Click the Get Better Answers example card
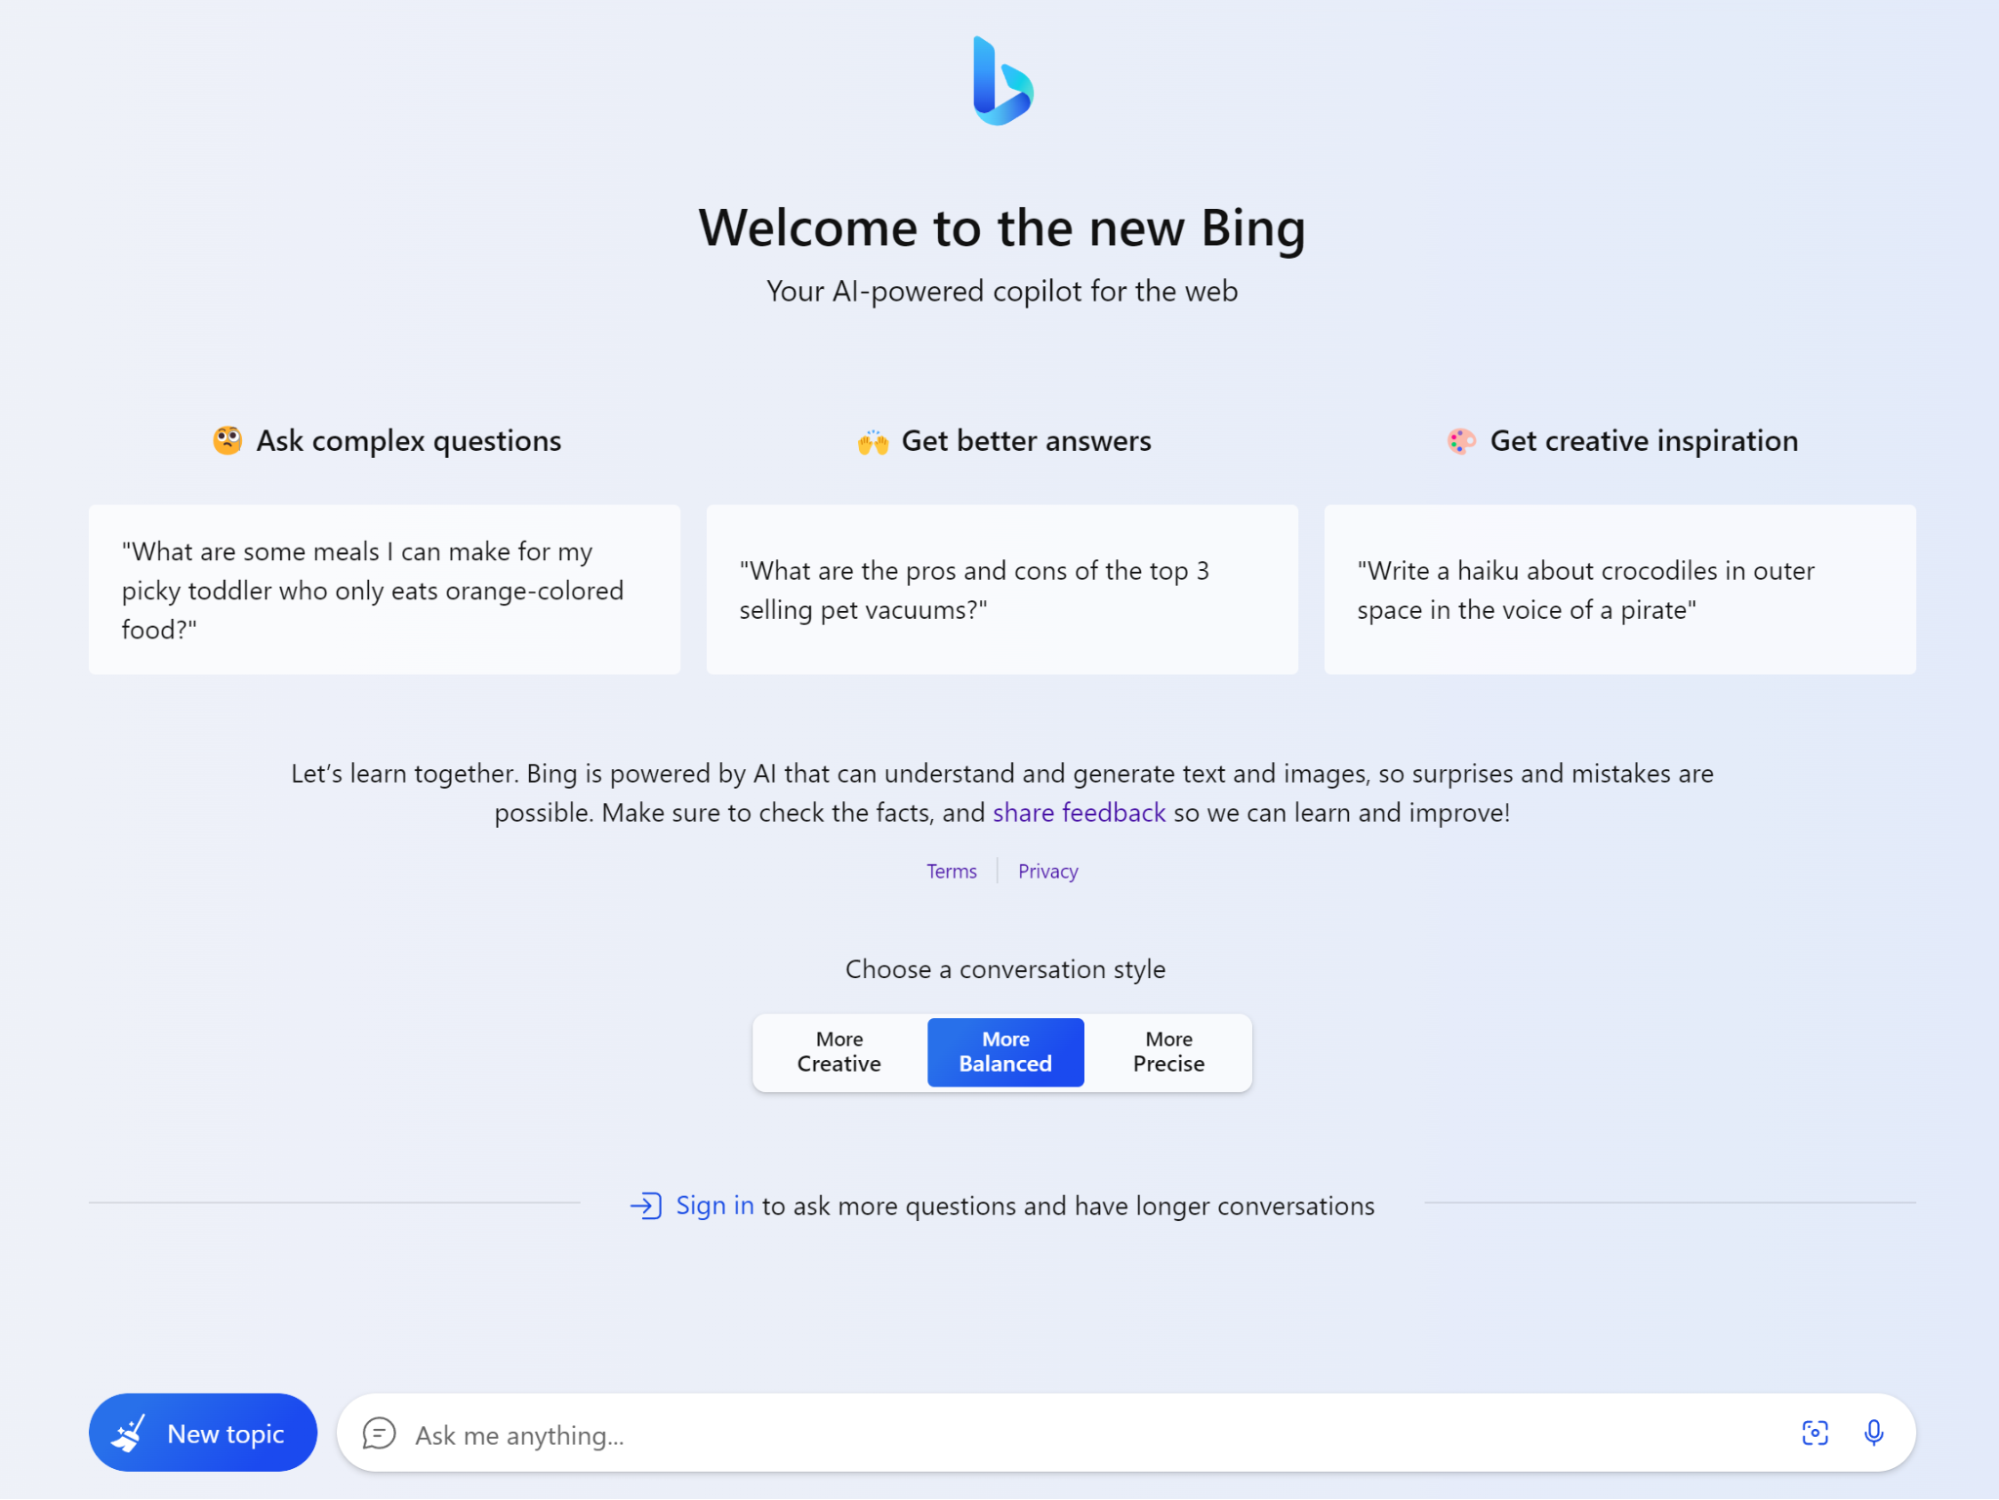 1003,589
